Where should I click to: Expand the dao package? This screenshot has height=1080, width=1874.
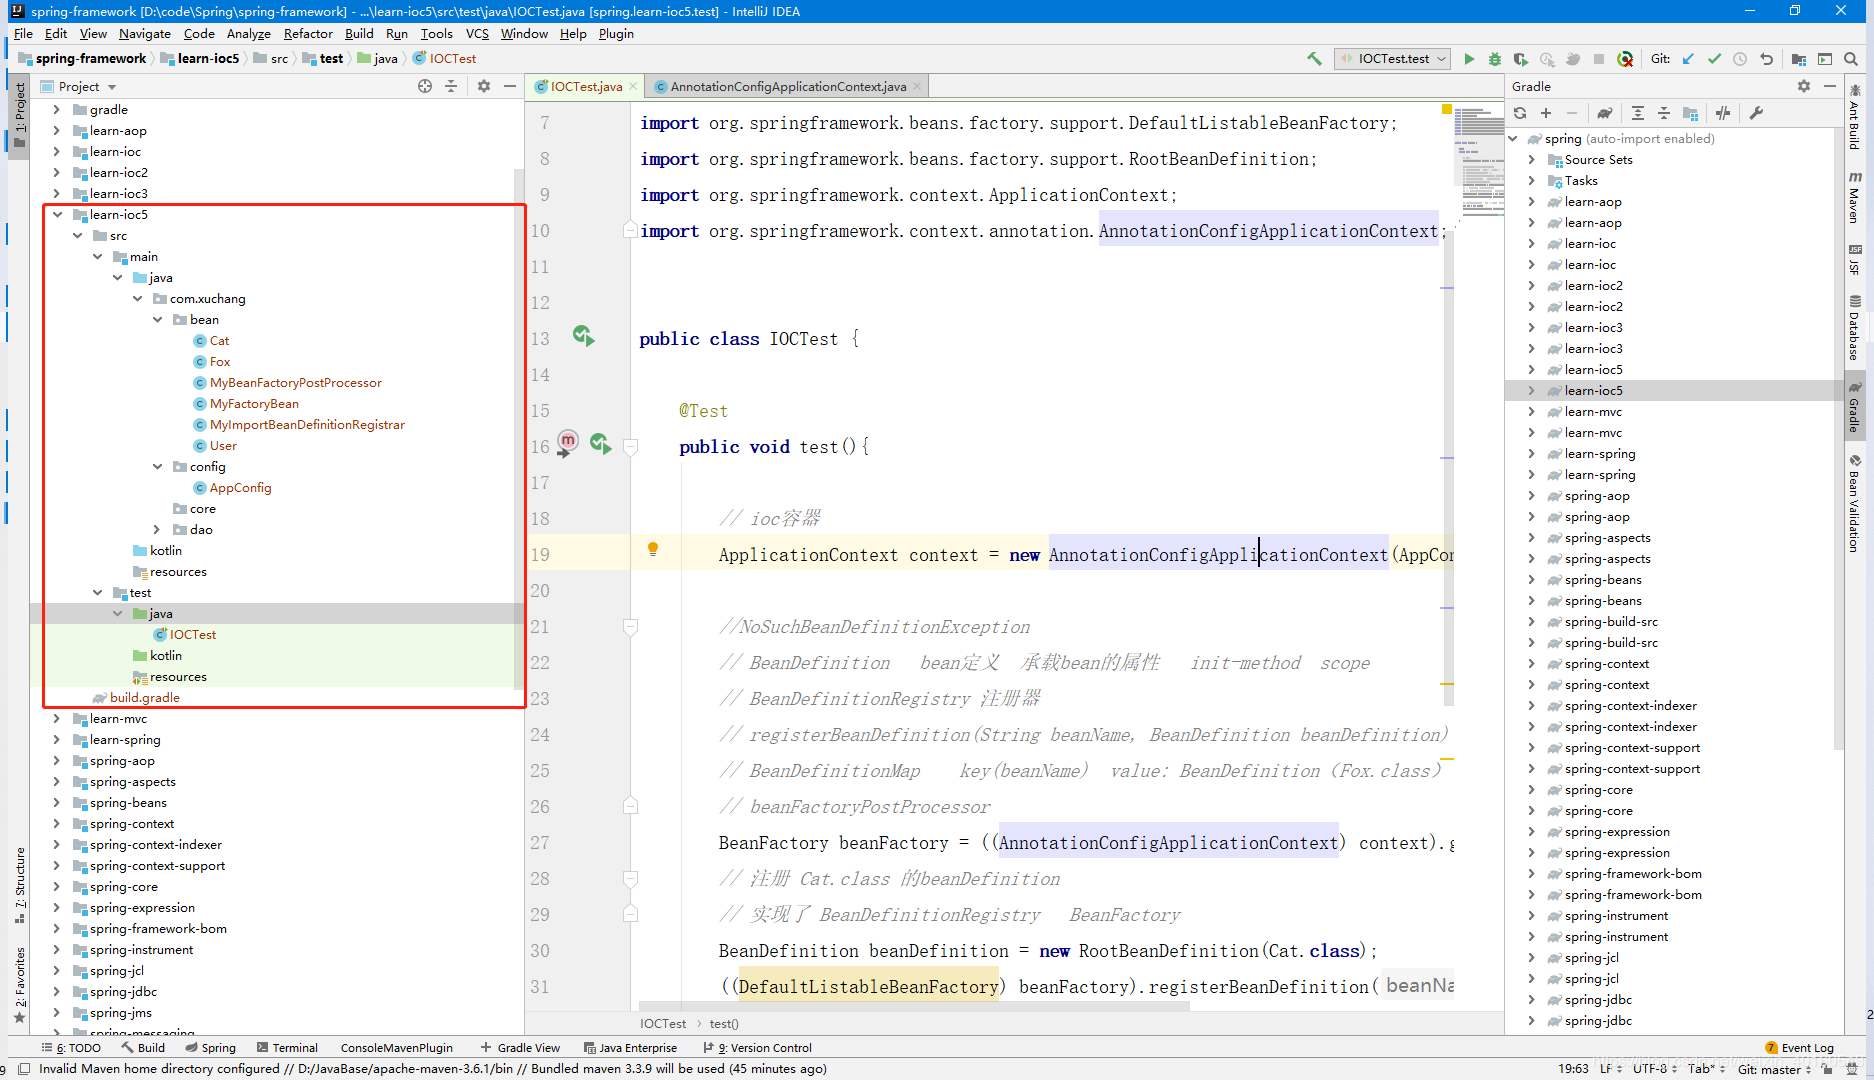[157, 530]
